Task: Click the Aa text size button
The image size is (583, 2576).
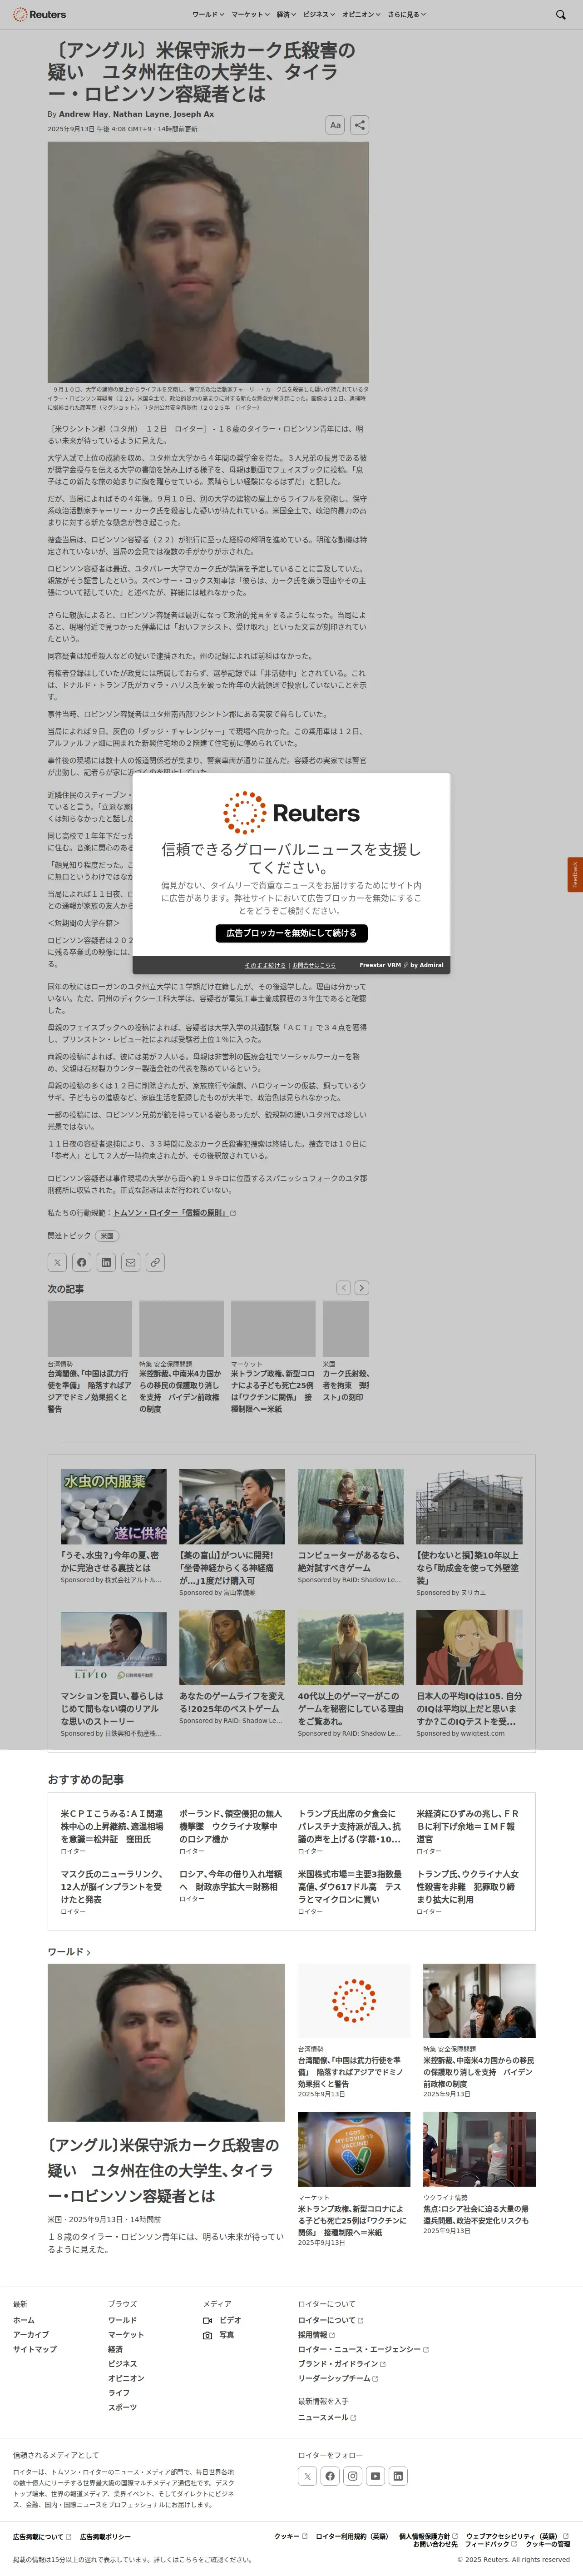Action: 335,125
